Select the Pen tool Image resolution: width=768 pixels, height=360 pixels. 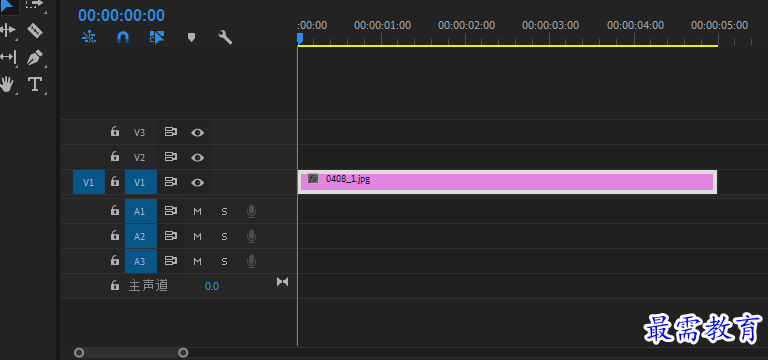[34, 58]
